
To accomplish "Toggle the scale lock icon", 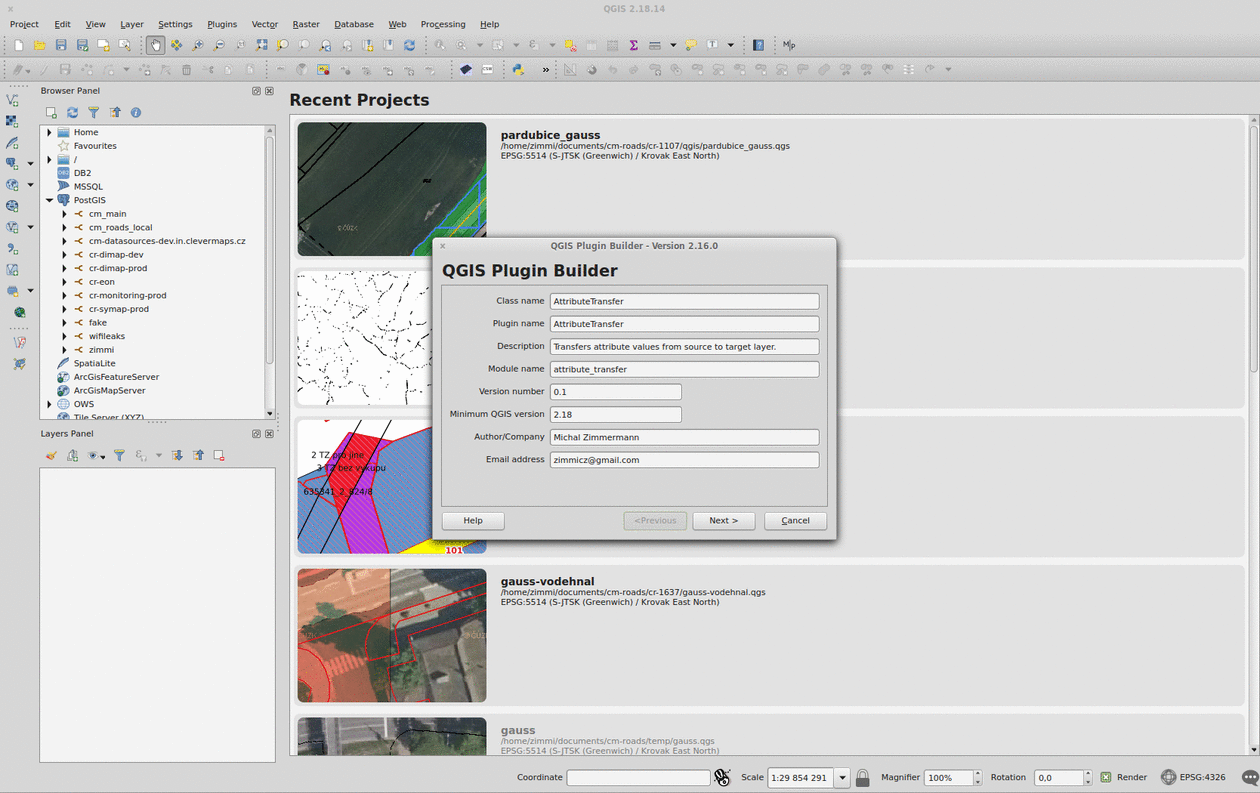I will click(x=862, y=777).
